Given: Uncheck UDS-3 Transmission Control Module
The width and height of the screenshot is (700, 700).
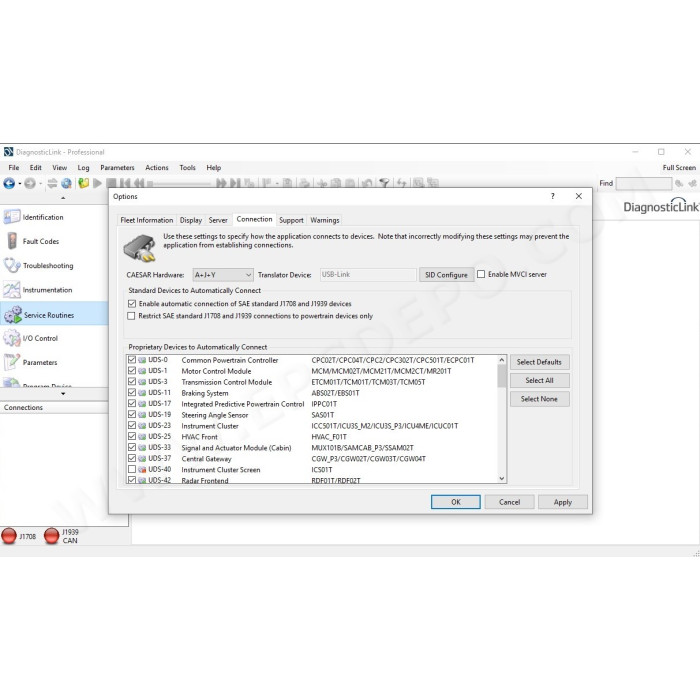Looking at the screenshot, I should [x=132, y=381].
